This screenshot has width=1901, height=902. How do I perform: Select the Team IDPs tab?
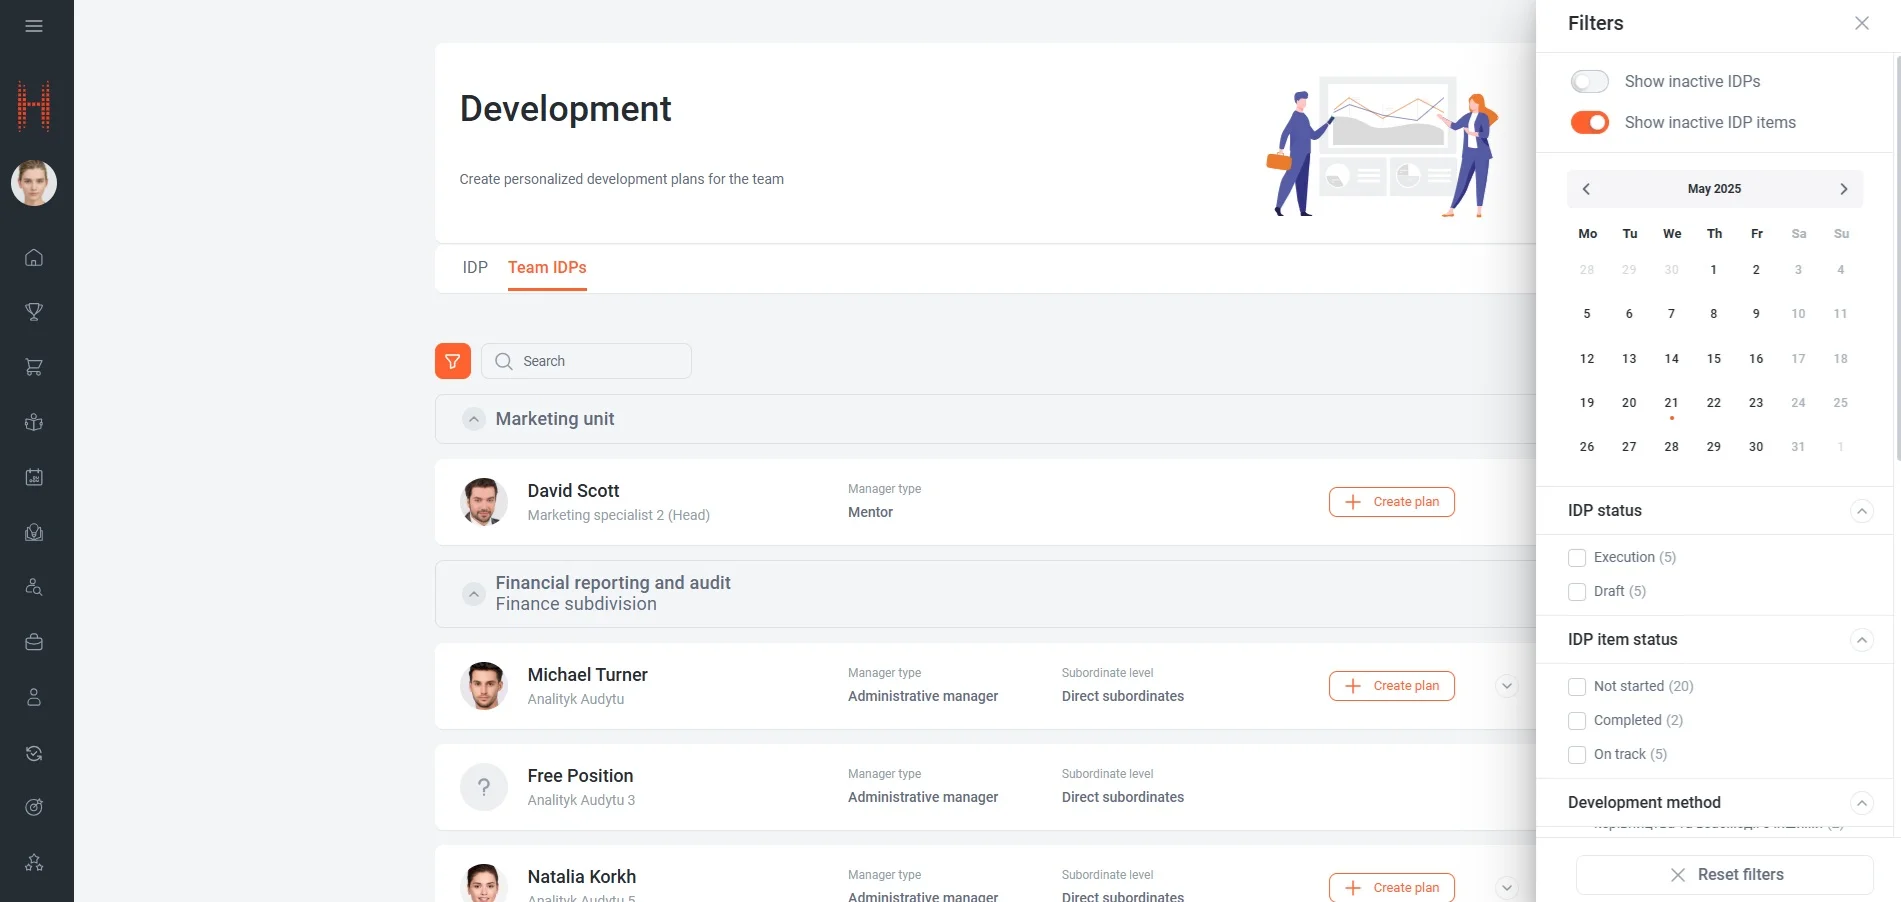click(547, 268)
